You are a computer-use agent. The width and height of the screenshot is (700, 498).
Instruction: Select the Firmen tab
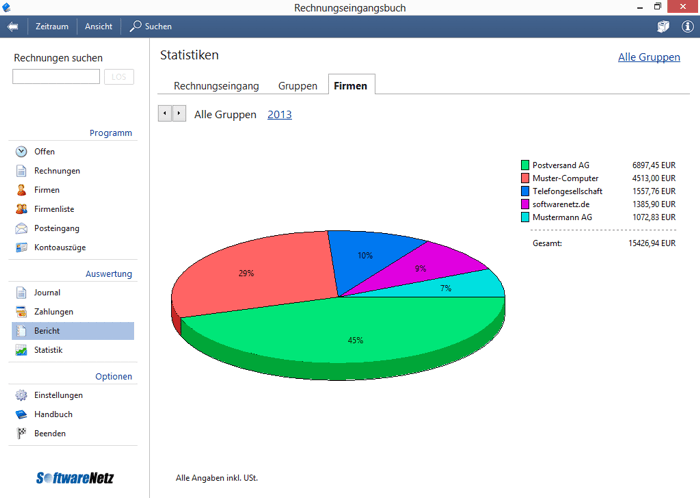pos(351,85)
